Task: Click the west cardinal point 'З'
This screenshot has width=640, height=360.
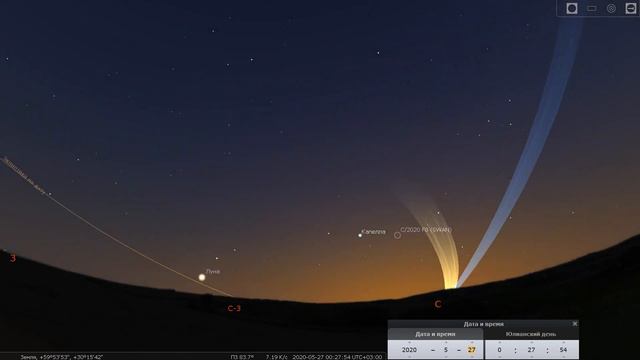Action: pyautogui.click(x=13, y=258)
